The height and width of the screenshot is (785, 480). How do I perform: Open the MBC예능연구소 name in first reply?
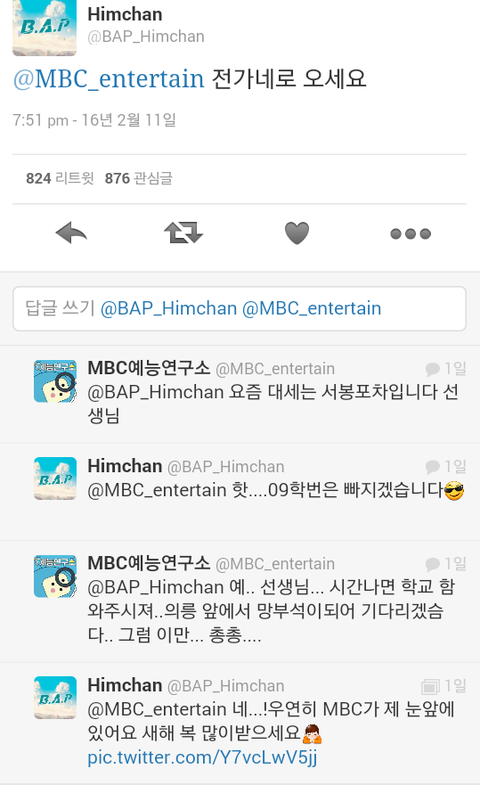(x=149, y=368)
